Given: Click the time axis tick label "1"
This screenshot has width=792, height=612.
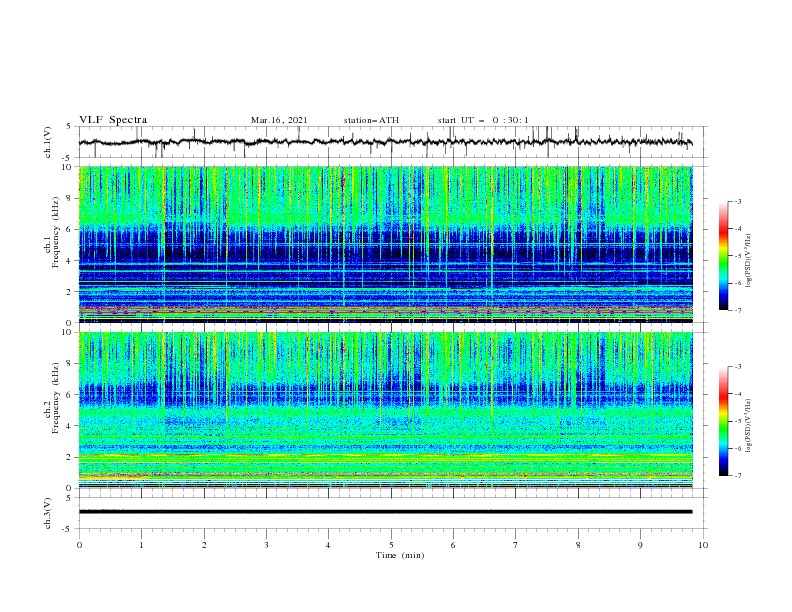Looking at the screenshot, I should (141, 545).
